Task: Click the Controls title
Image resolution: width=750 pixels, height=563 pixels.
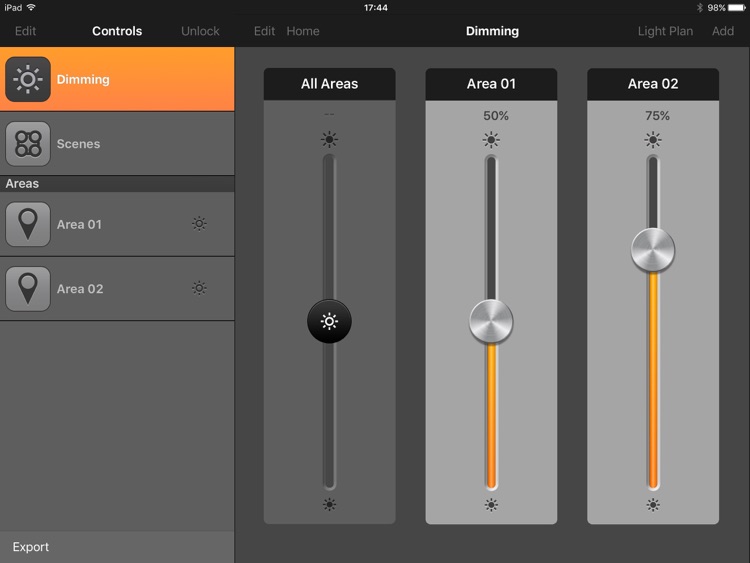Action: coord(117,31)
